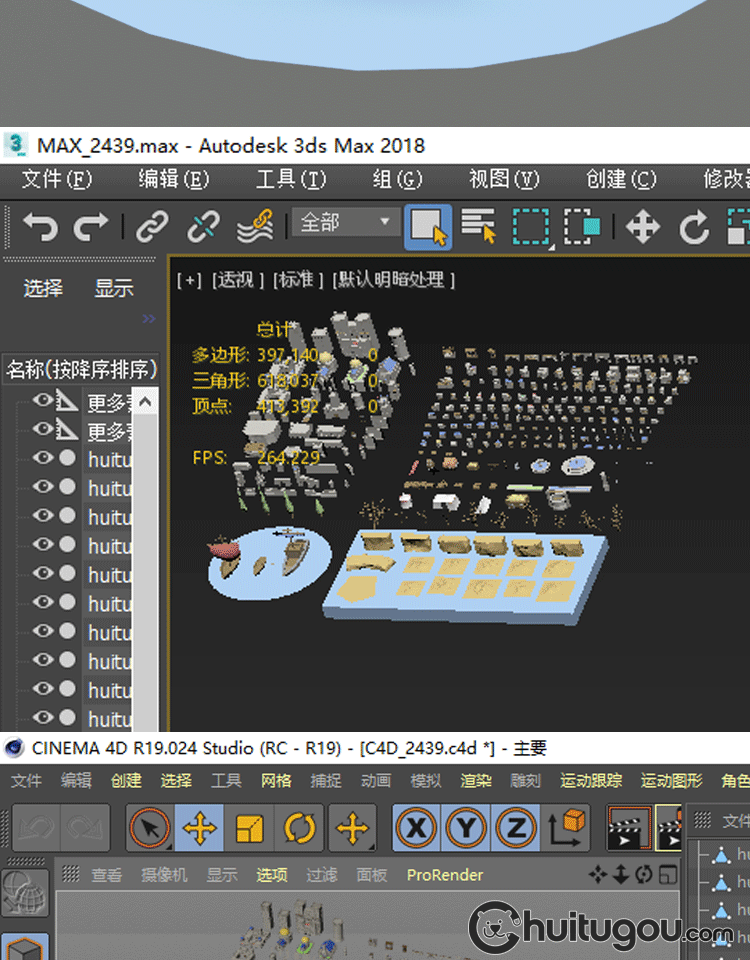Click the Redo arrow in 3ds Max toolbar
The width and height of the screenshot is (750, 960).
point(91,227)
